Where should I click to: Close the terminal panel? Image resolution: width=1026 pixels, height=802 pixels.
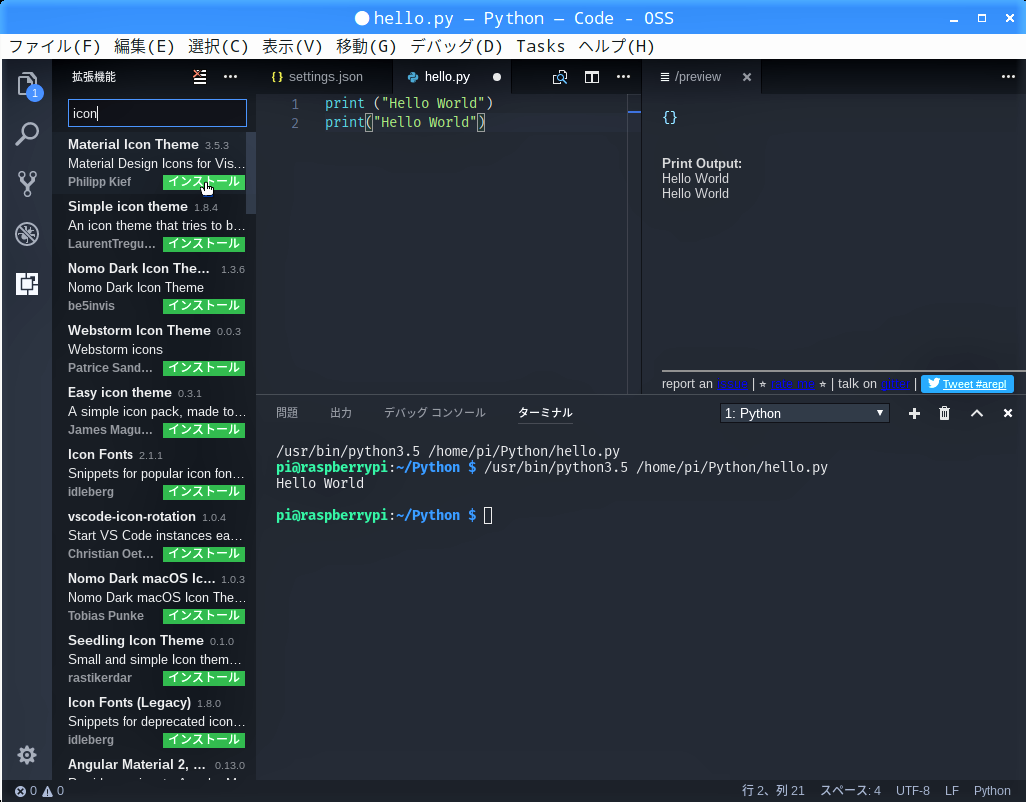click(x=1008, y=413)
